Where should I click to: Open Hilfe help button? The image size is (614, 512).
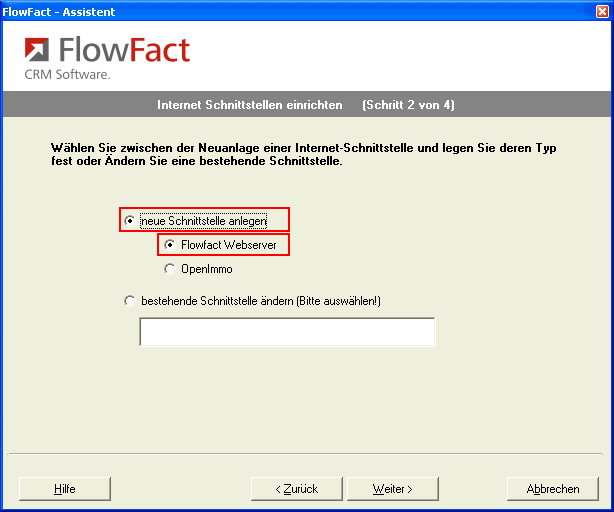point(65,489)
